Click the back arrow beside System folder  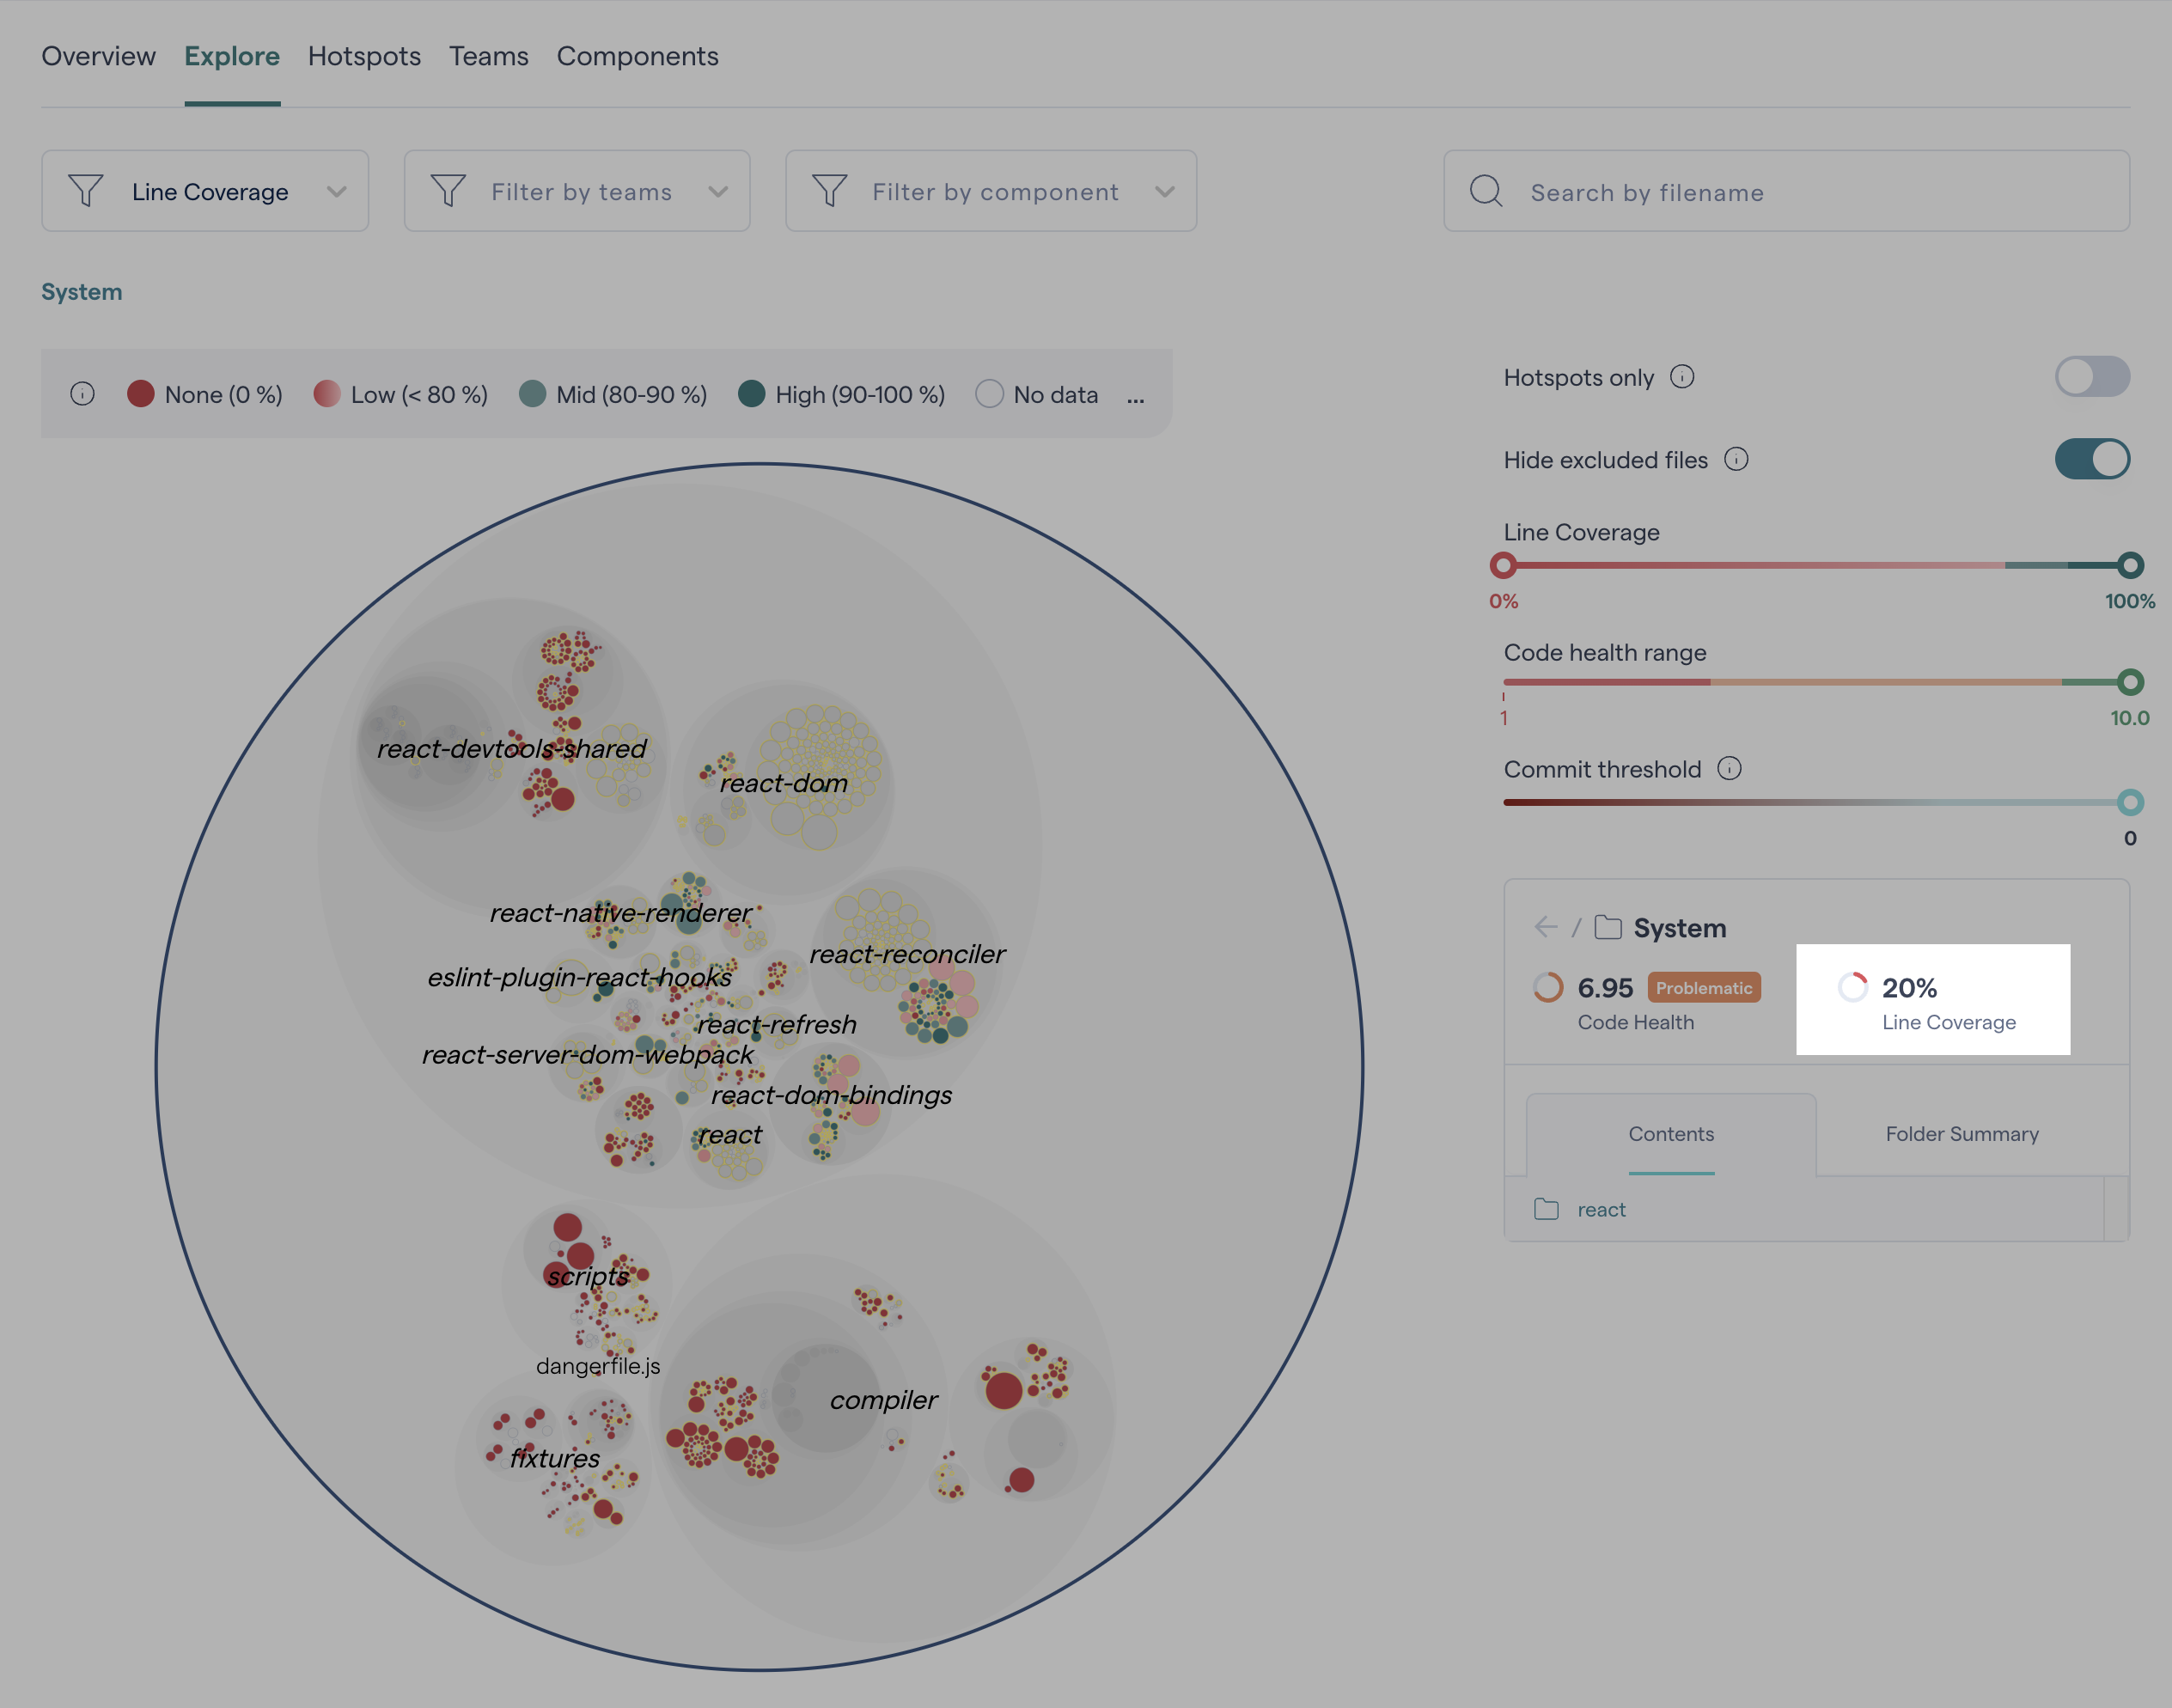(1545, 927)
